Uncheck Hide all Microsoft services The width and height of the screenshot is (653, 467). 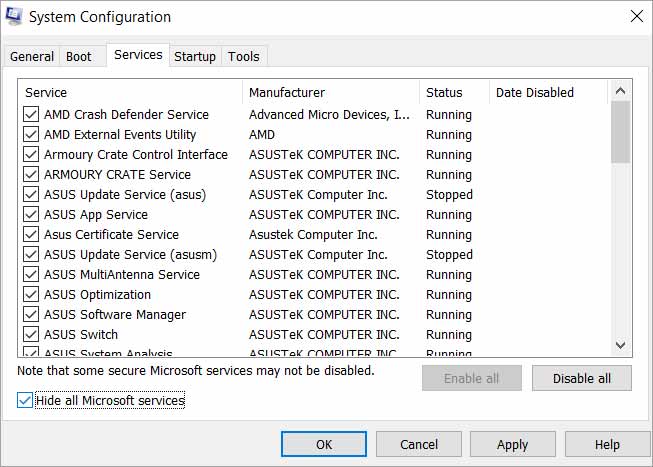pos(25,400)
